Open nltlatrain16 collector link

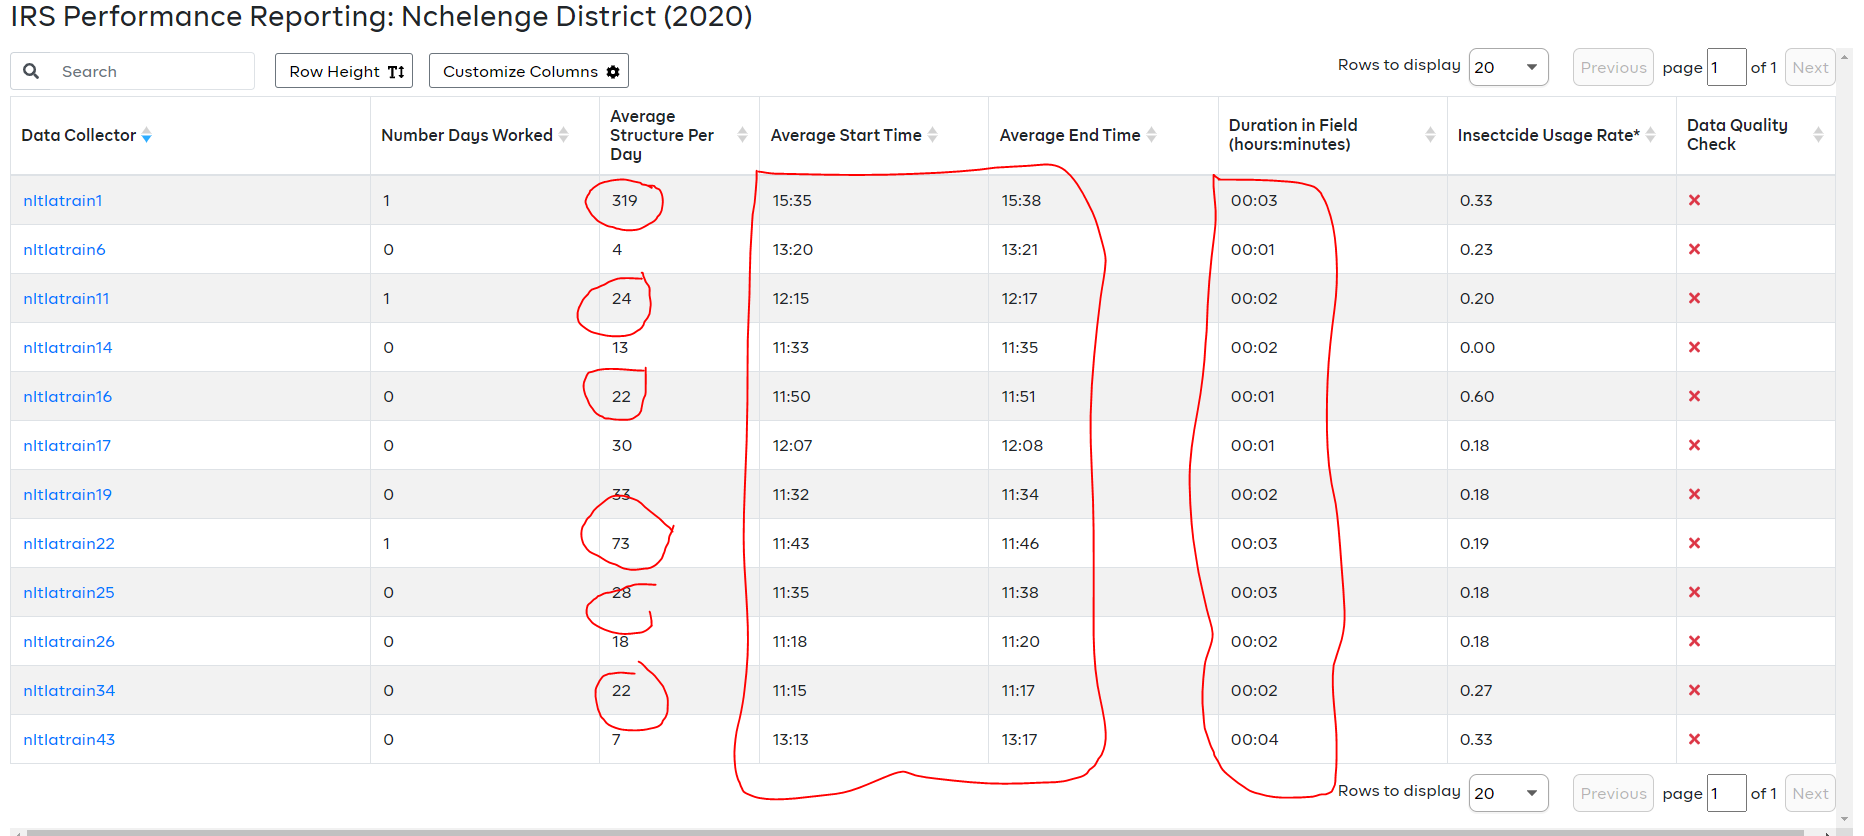68,396
